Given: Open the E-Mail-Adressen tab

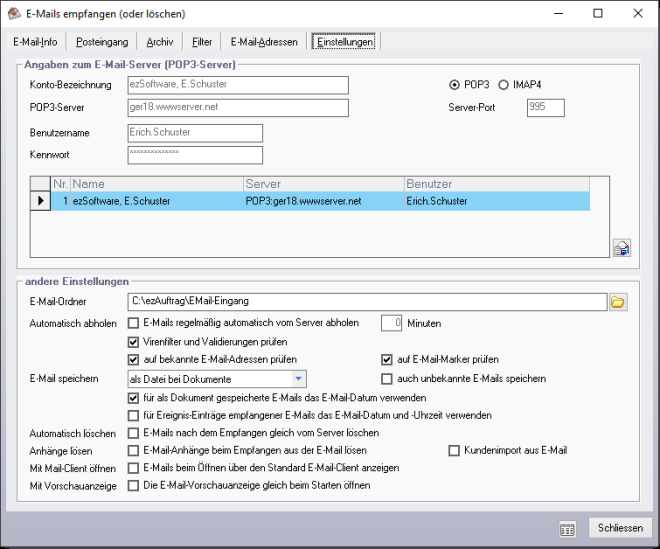Looking at the screenshot, I should click(x=261, y=42).
